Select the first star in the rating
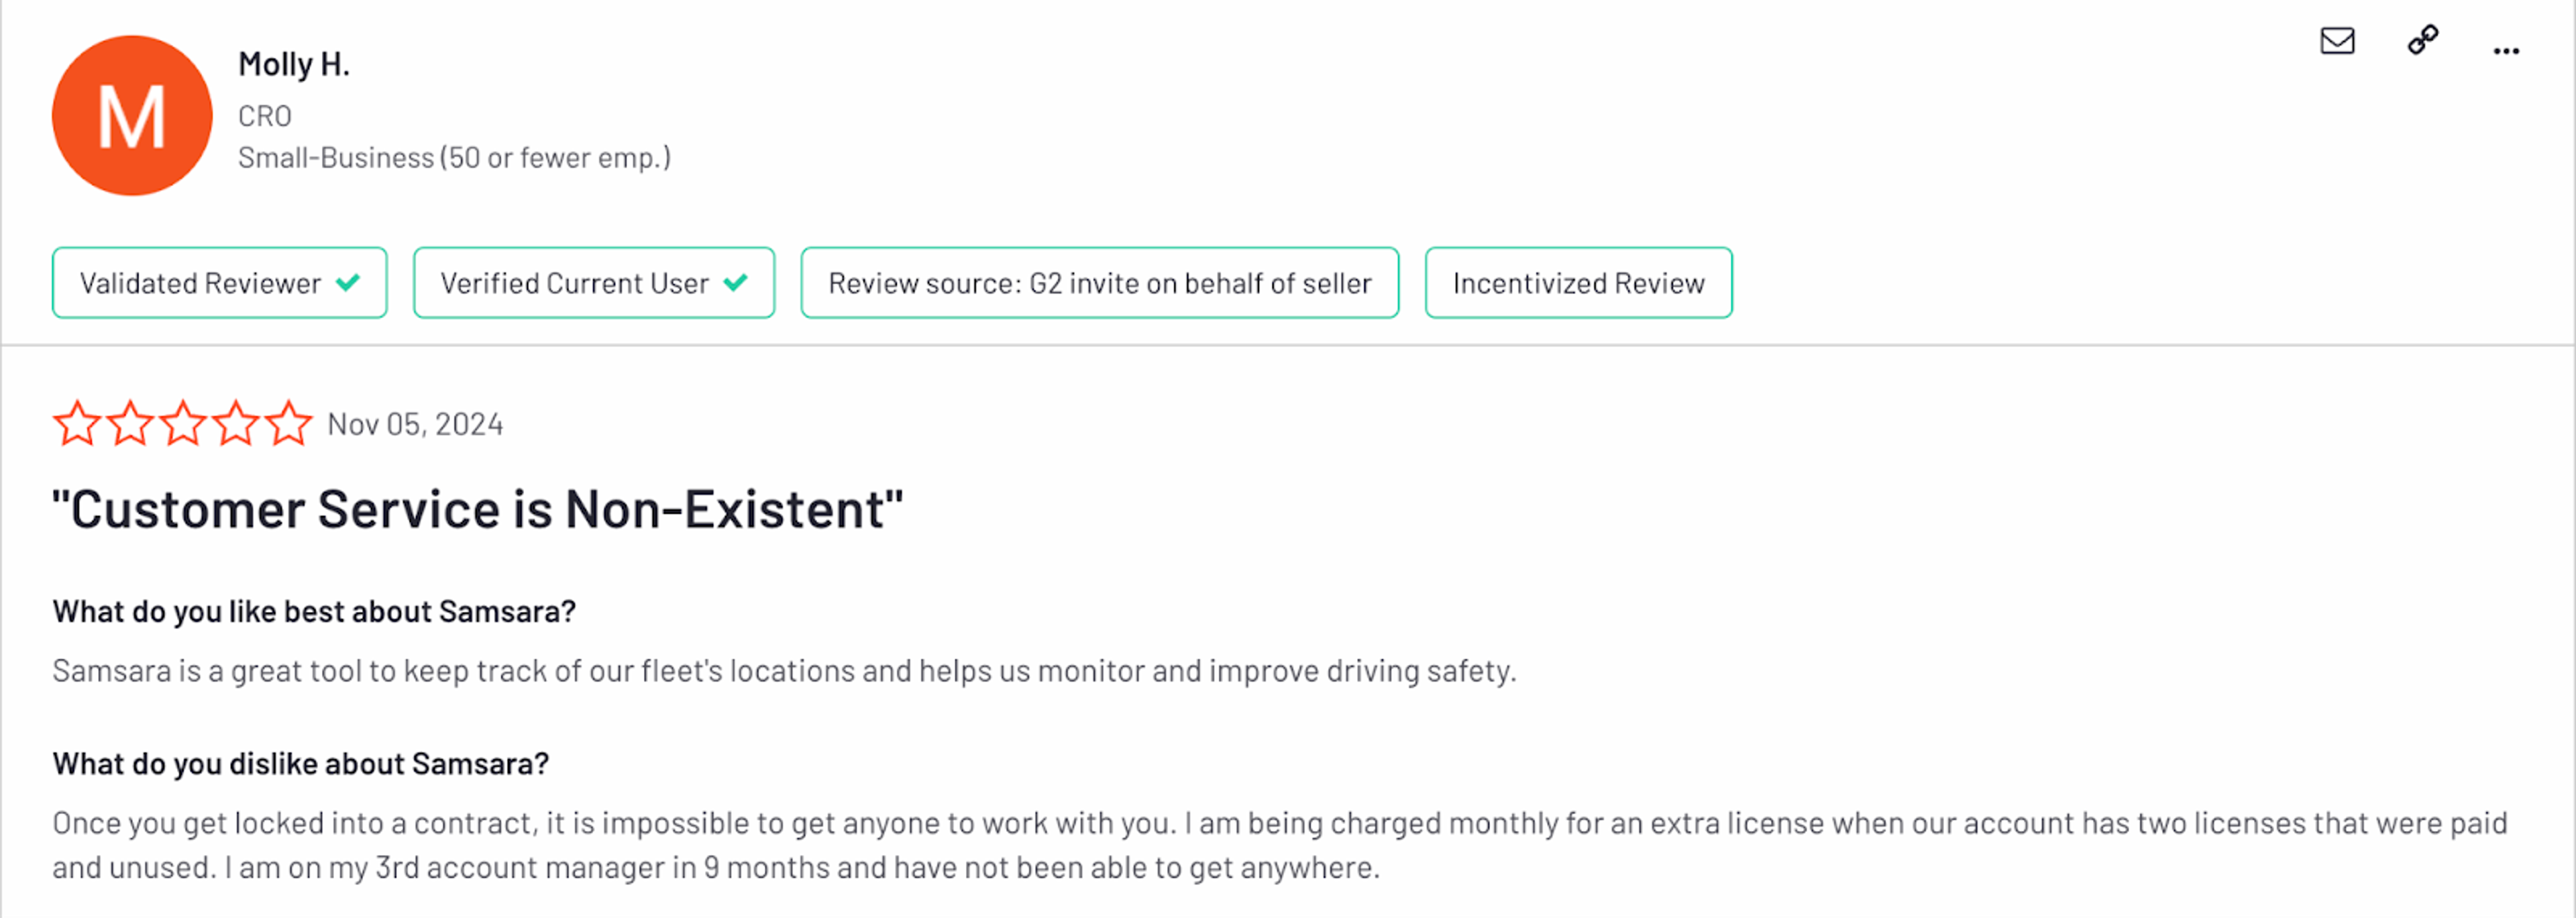Screen dimensions: 2576x918 pyautogui.click(x=78, y=423)
